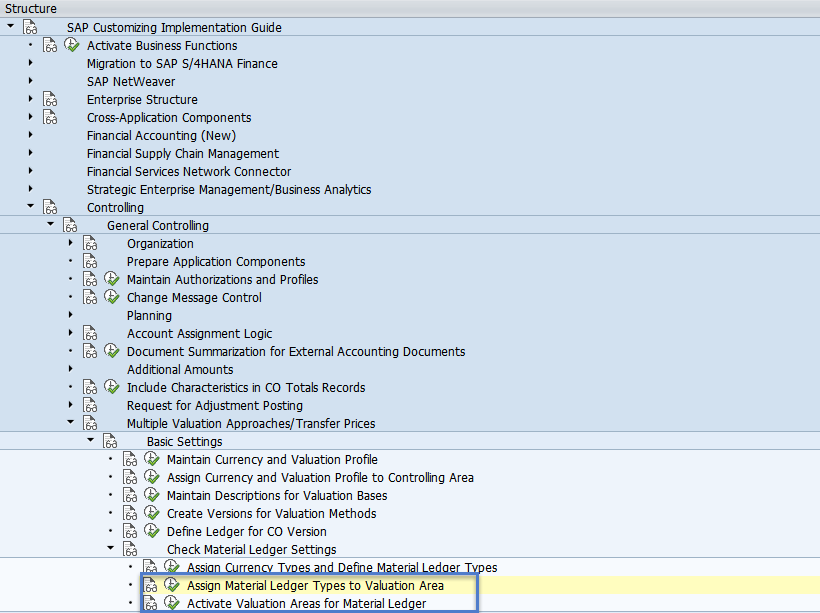Expand the Financial Accounting (New) node

tap(30, 134)
